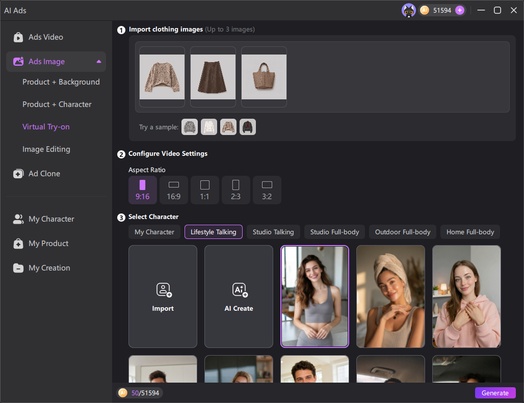Switch to Studio Full-body tab
Screen dimensions: 524x403
pos(335,232)
